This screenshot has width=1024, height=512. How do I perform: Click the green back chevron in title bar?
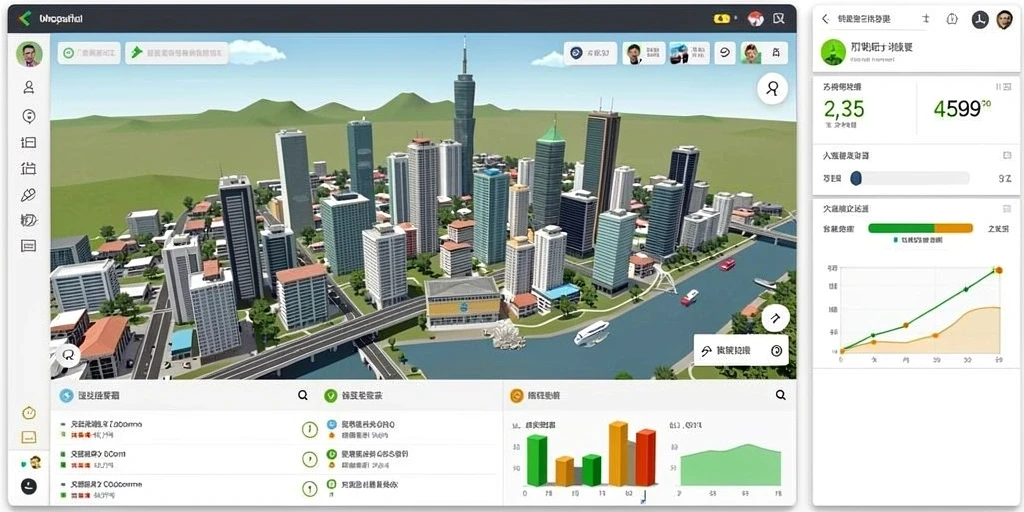click(x=25, y=18)
